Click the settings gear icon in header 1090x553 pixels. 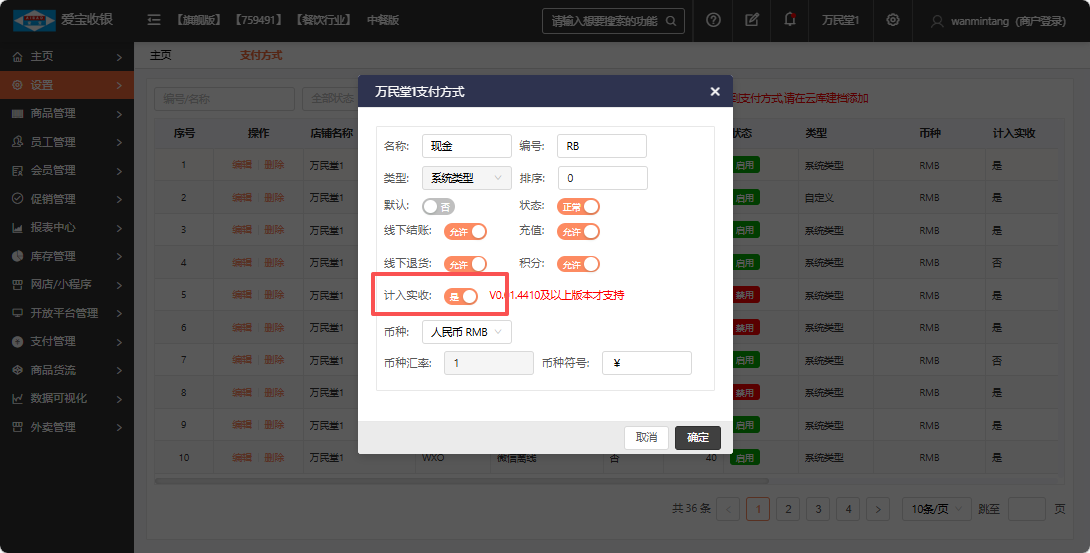tap(893, 20)
